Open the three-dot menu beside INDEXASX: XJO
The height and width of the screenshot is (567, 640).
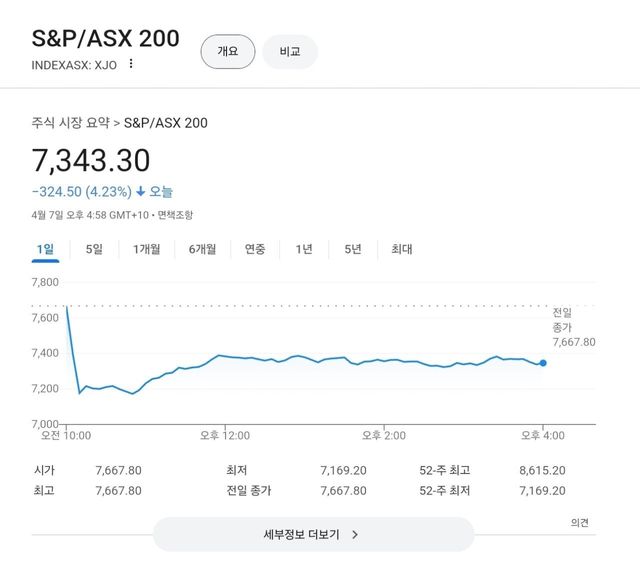(130, 65)
